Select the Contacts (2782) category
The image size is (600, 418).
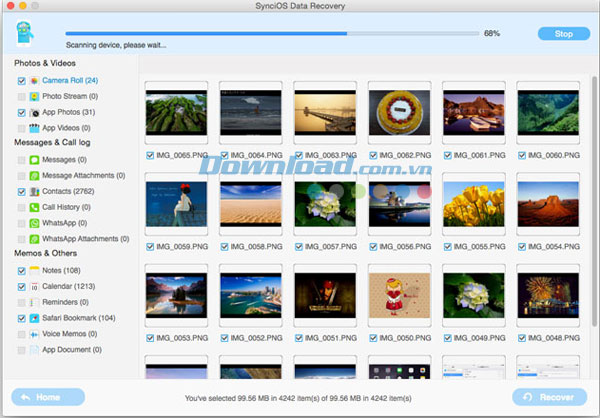tap(68, 191)
